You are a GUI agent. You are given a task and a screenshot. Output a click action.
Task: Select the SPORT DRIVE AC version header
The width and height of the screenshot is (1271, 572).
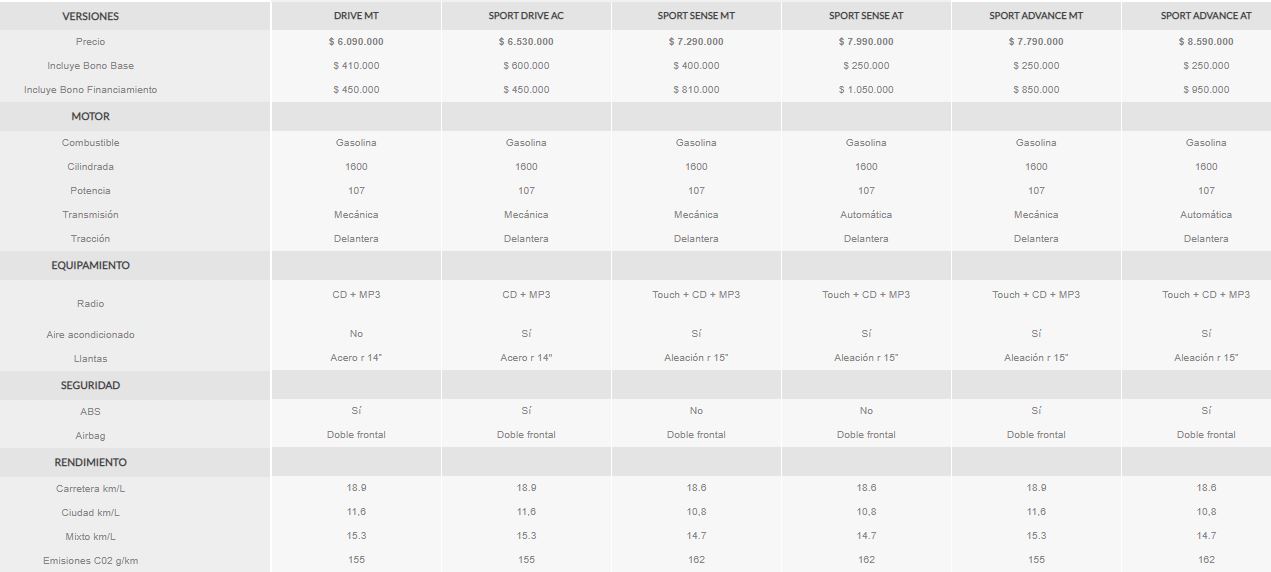[x=526, y=16]
